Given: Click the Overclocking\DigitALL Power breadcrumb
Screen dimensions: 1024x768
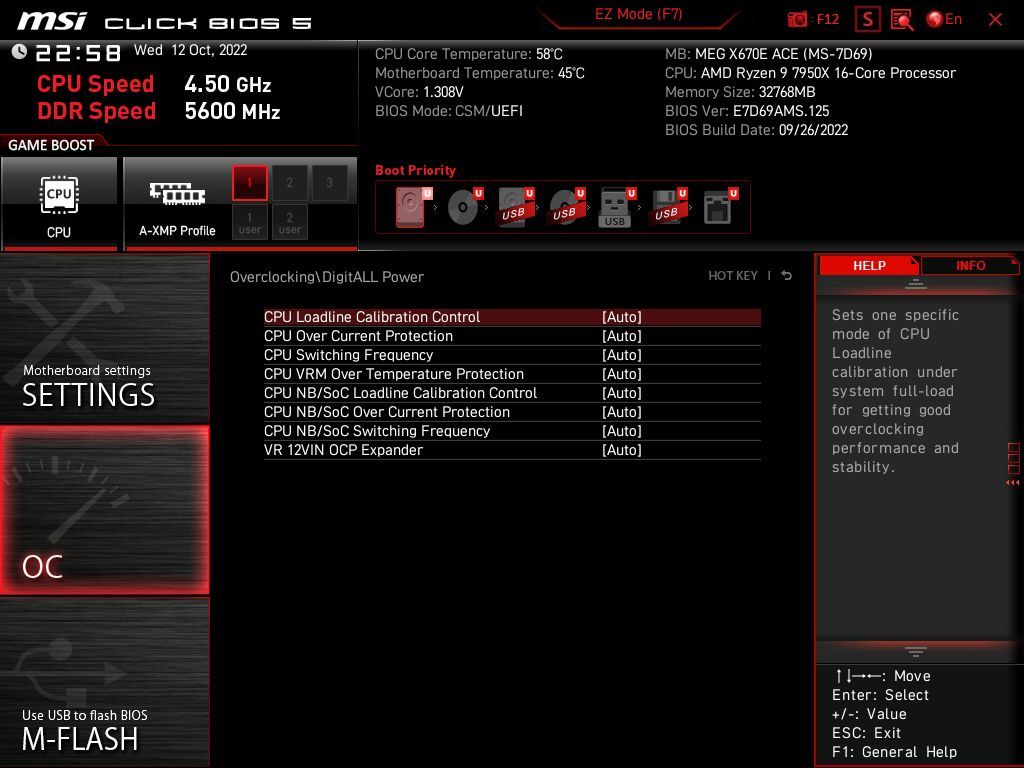Looking at the screenshot, I should click(x=327, y=277).
